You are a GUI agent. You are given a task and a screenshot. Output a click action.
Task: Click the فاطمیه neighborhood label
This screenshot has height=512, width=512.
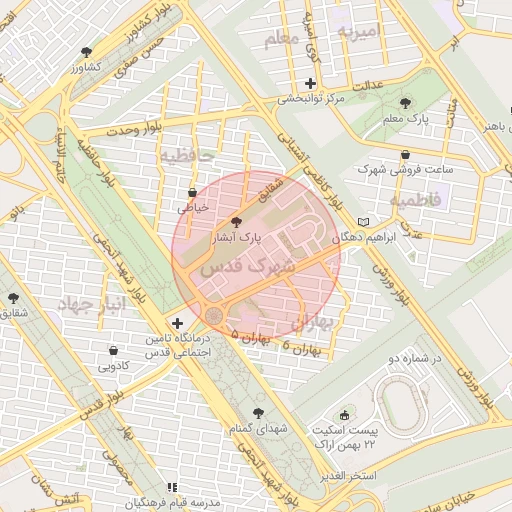pyautogui.click(x=416, y=200)
